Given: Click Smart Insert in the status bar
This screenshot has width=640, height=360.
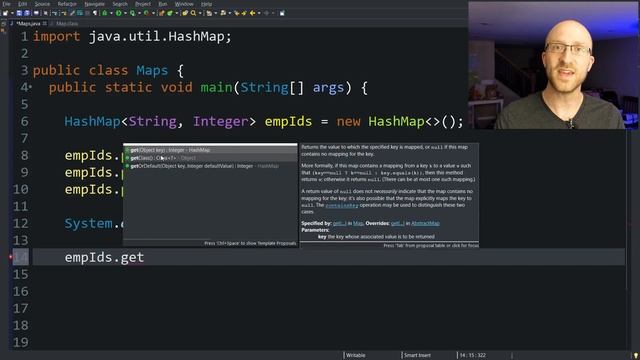Looking at the screenshot, I should [x=417, y=355].
